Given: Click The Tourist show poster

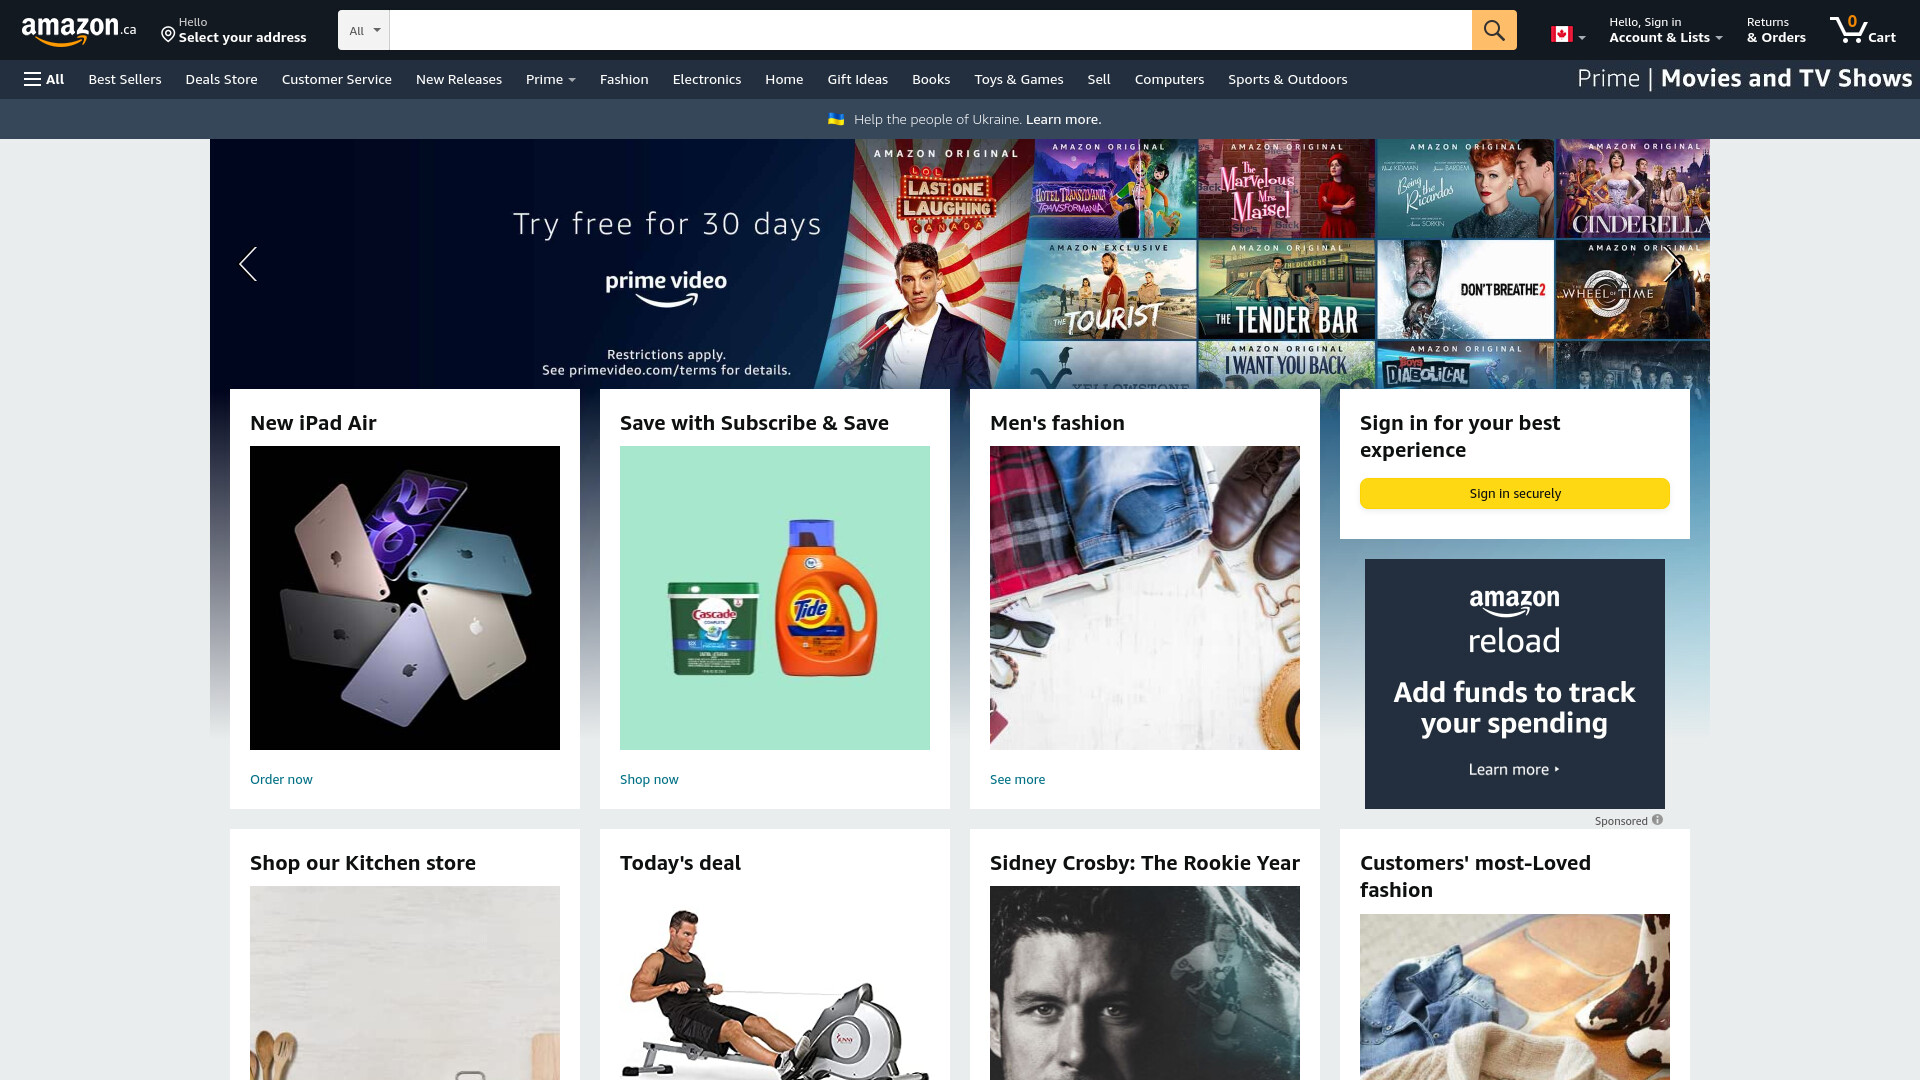Looking at the screenshot, I should click(1110, 289).
